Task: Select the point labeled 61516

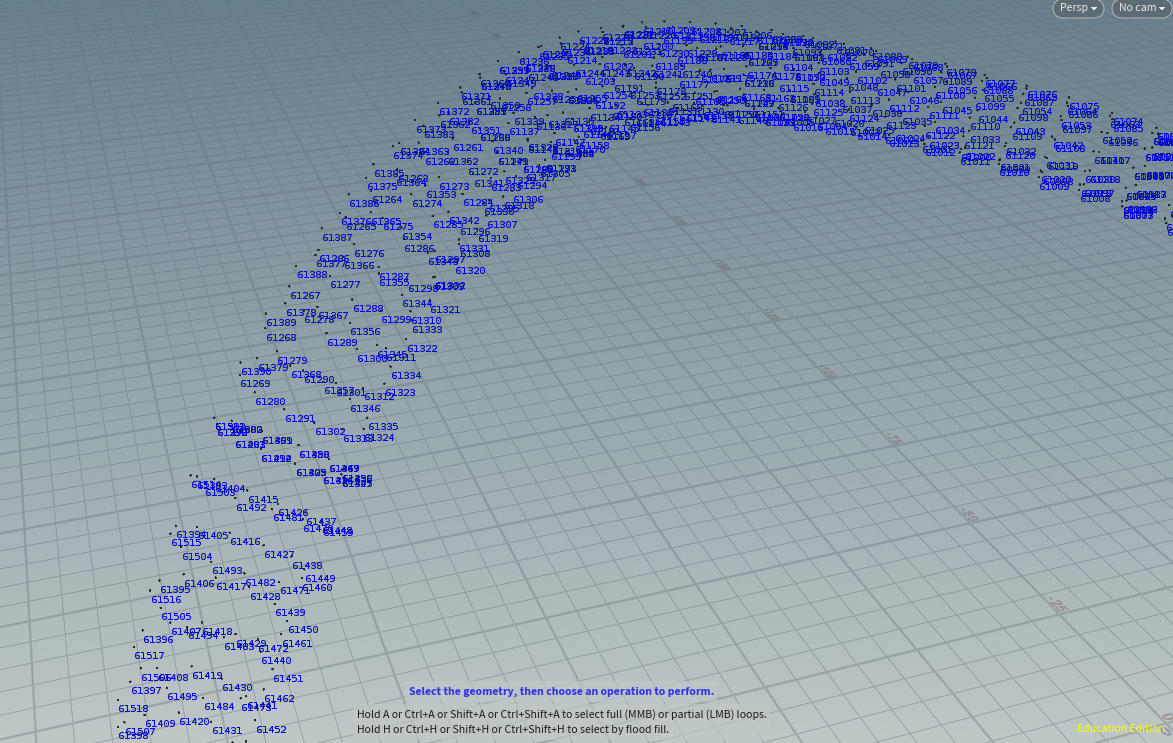Action: [166, 600]
